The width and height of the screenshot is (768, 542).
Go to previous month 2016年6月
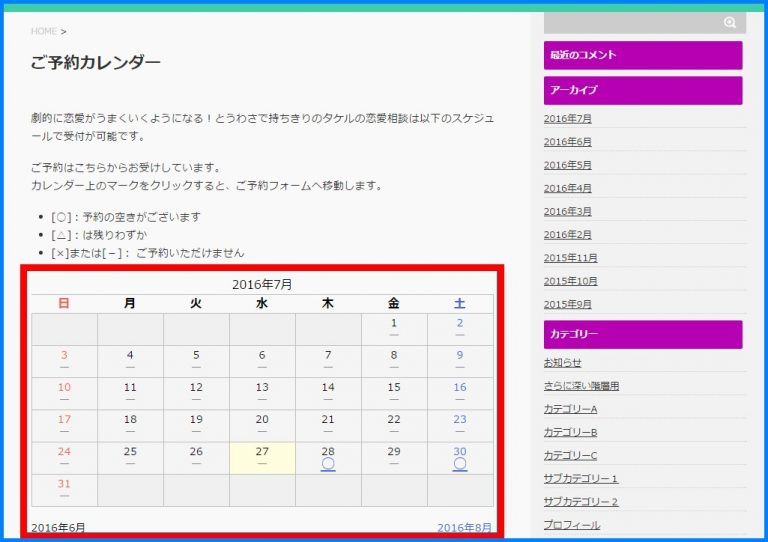[58, 527]
